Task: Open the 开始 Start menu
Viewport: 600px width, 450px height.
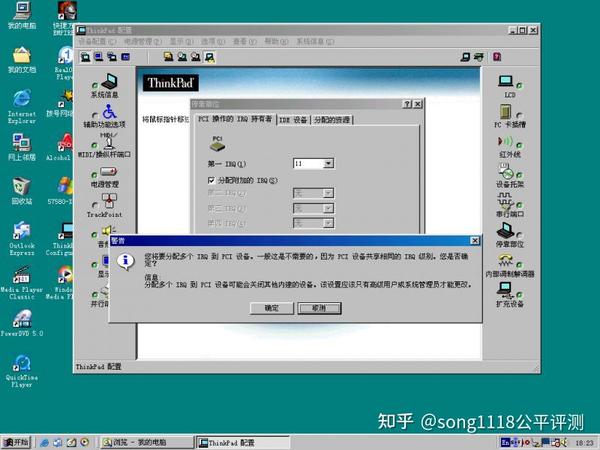Action: (16, 442)
